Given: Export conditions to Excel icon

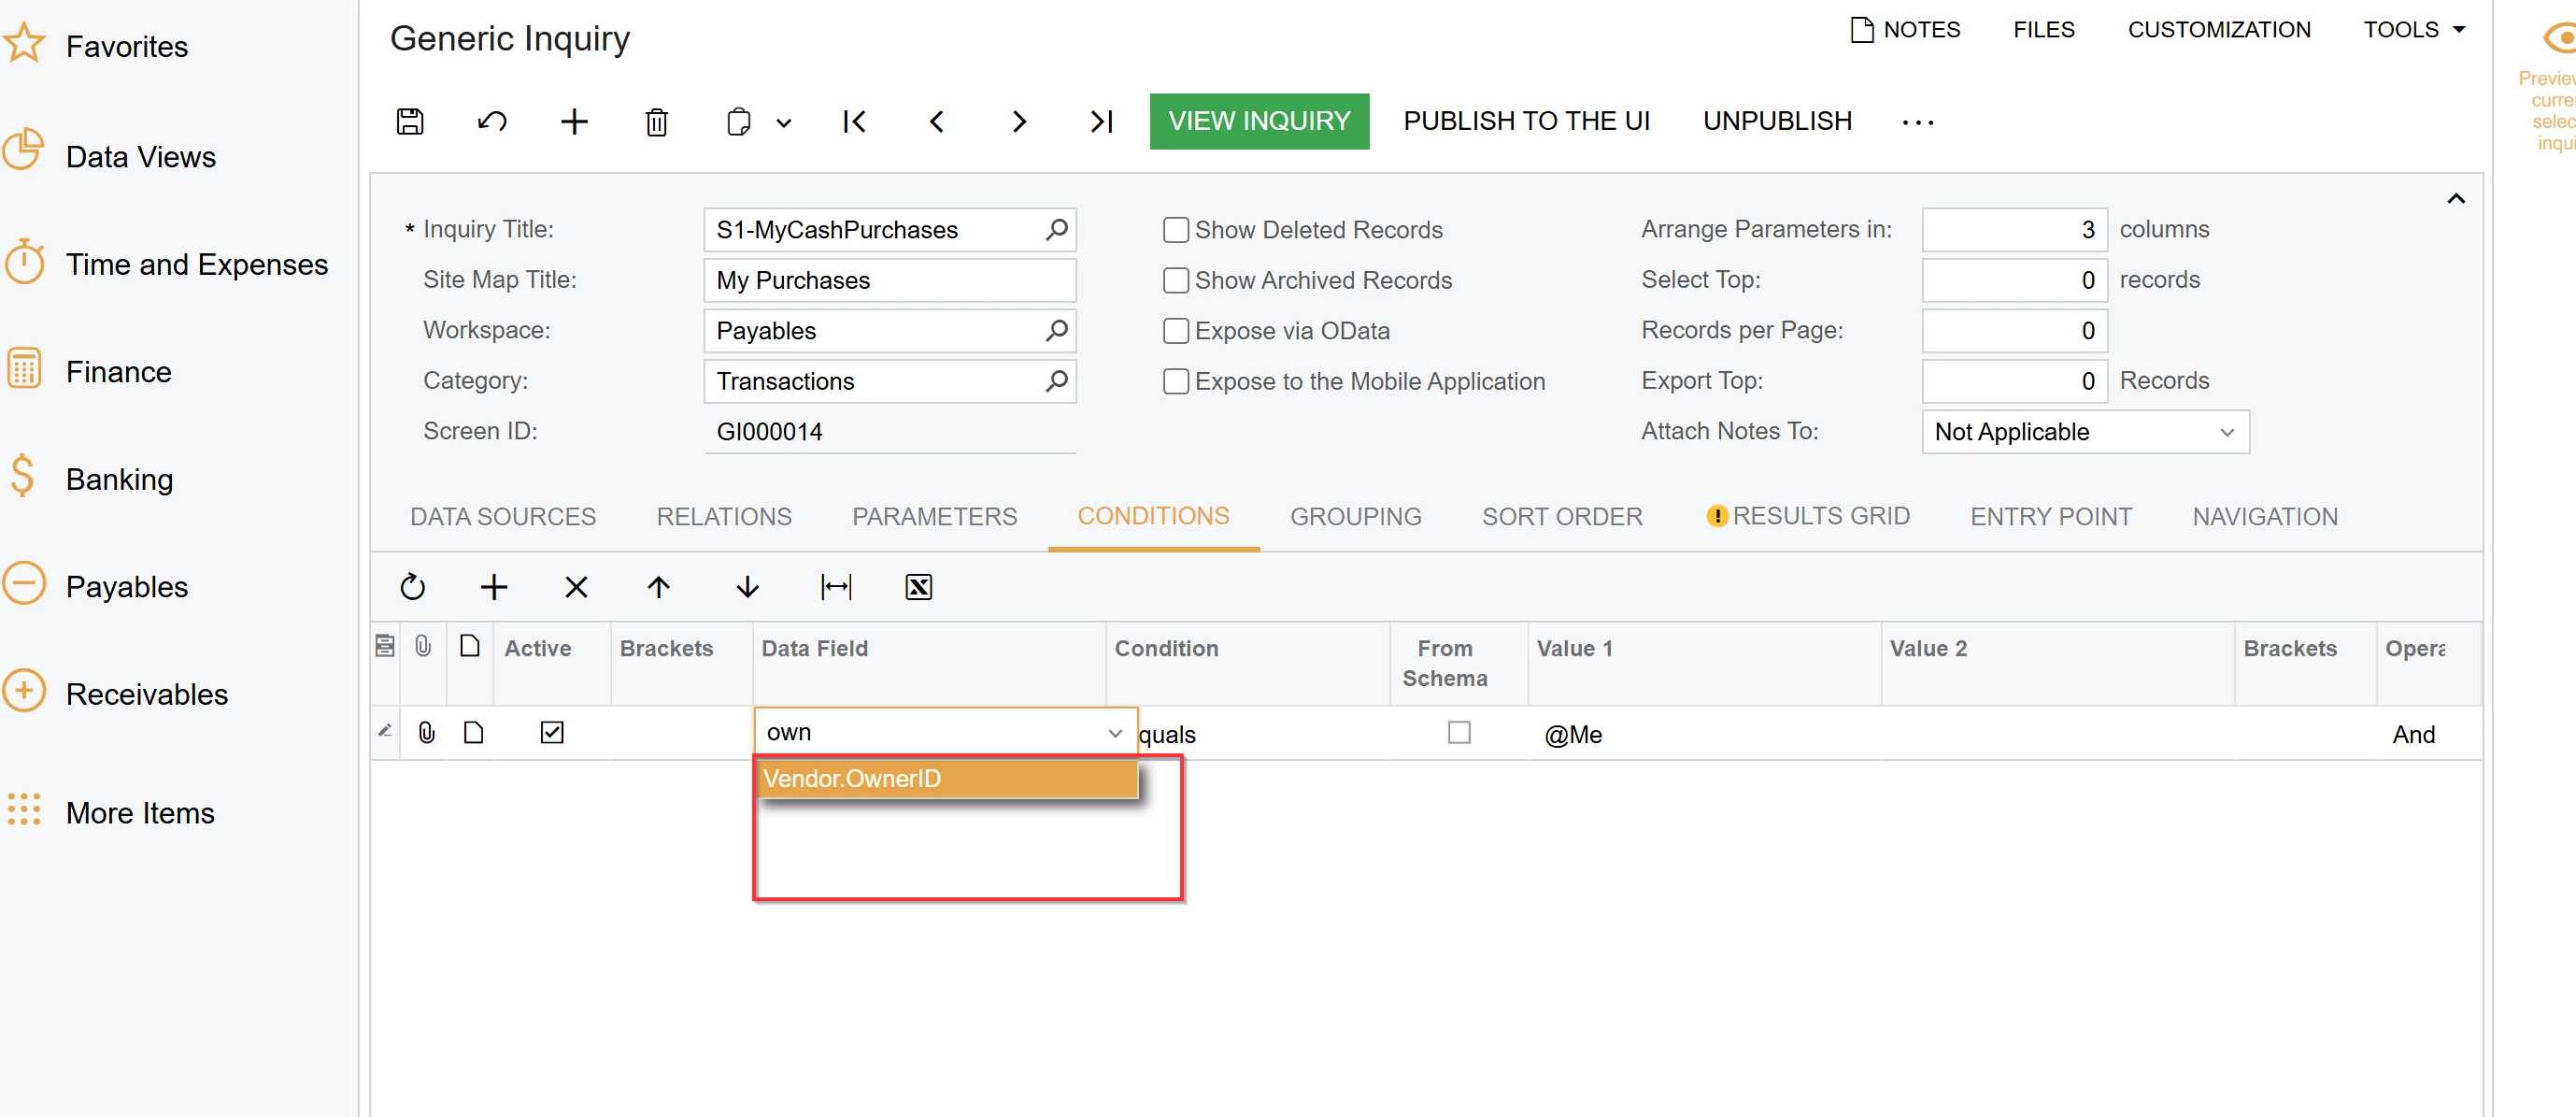Looking at the screenshot, I should 918,587.
